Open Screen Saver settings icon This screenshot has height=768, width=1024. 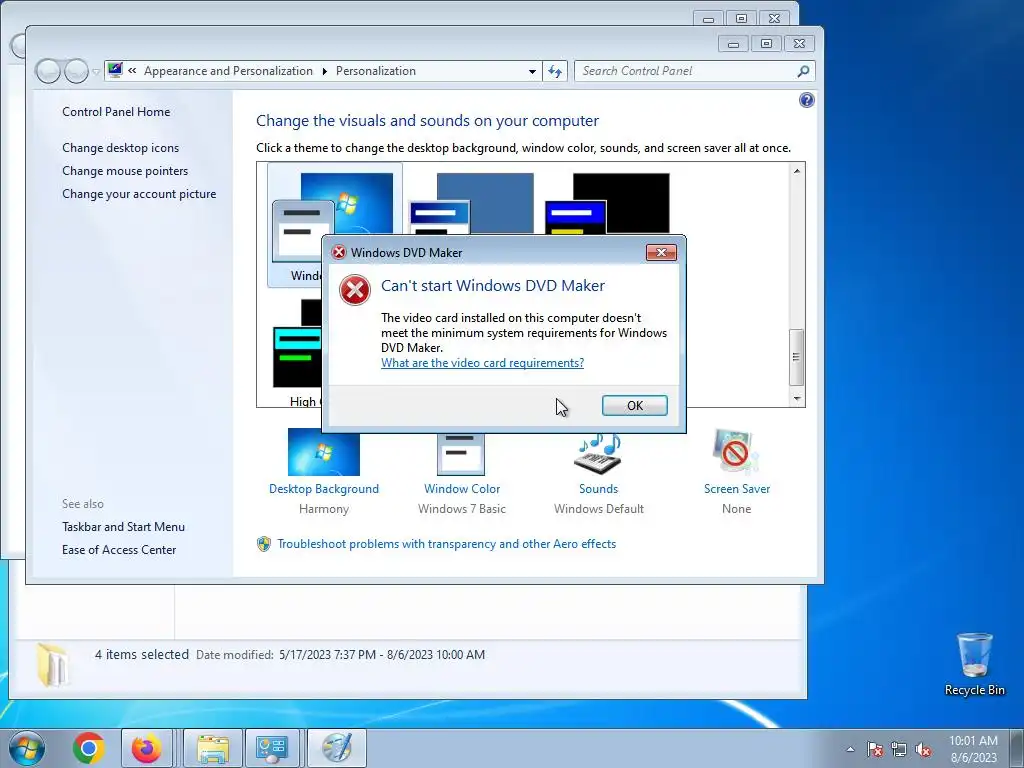click(x=736, y=452)
